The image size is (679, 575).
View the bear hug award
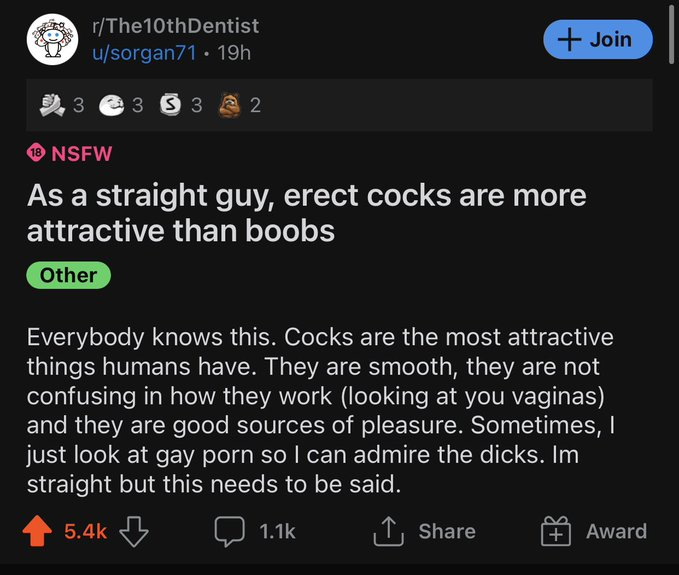click(229, 105)
